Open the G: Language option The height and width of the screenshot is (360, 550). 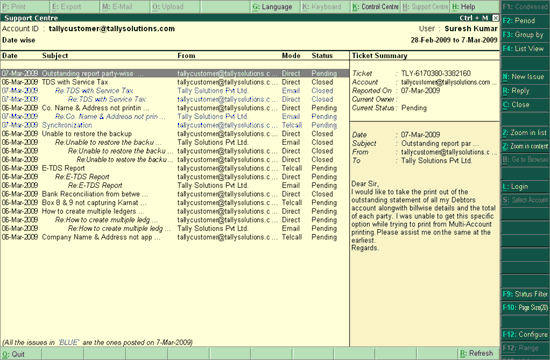pos(275,7)
